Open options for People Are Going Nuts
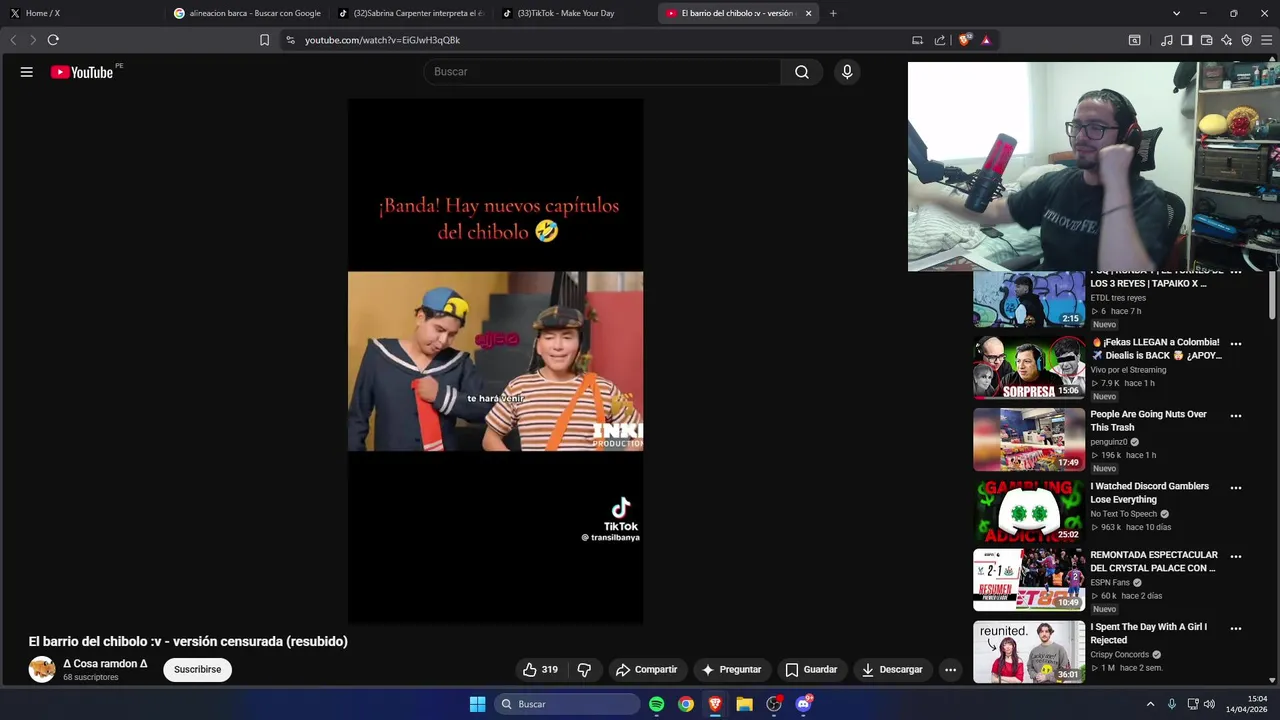 click(x=1236, y=416)
